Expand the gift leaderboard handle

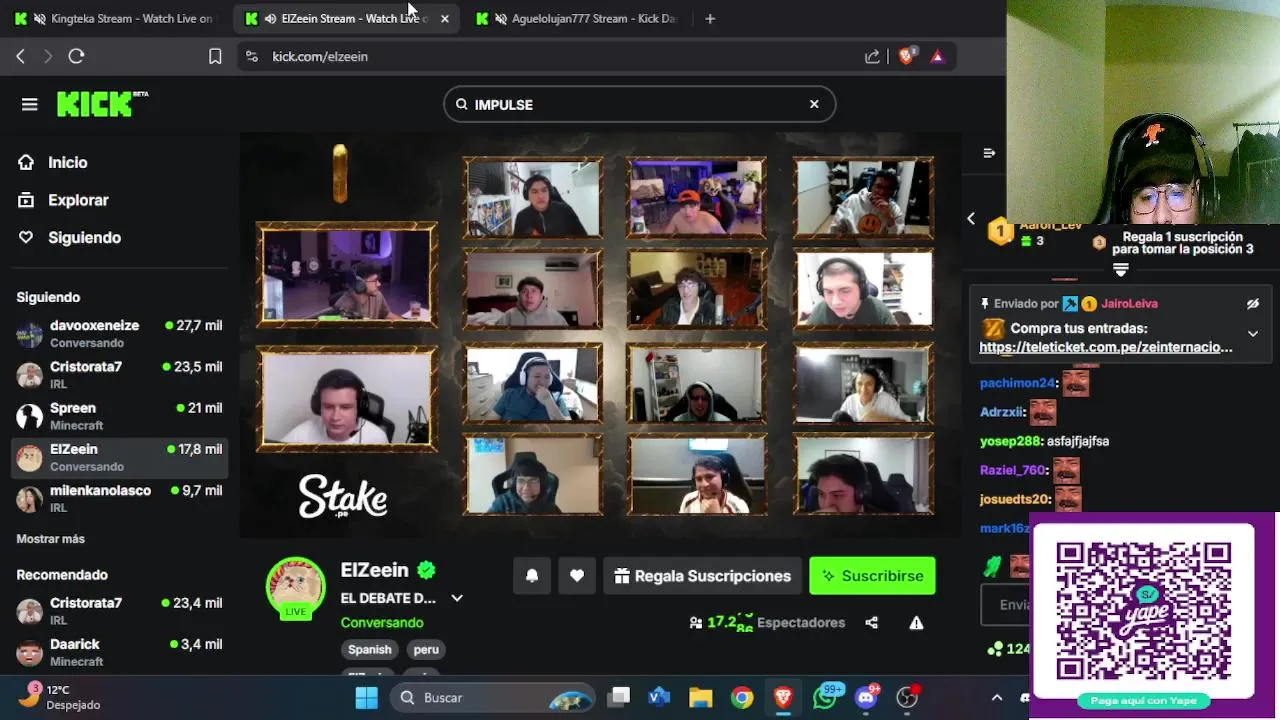(x=1120, y=271)
